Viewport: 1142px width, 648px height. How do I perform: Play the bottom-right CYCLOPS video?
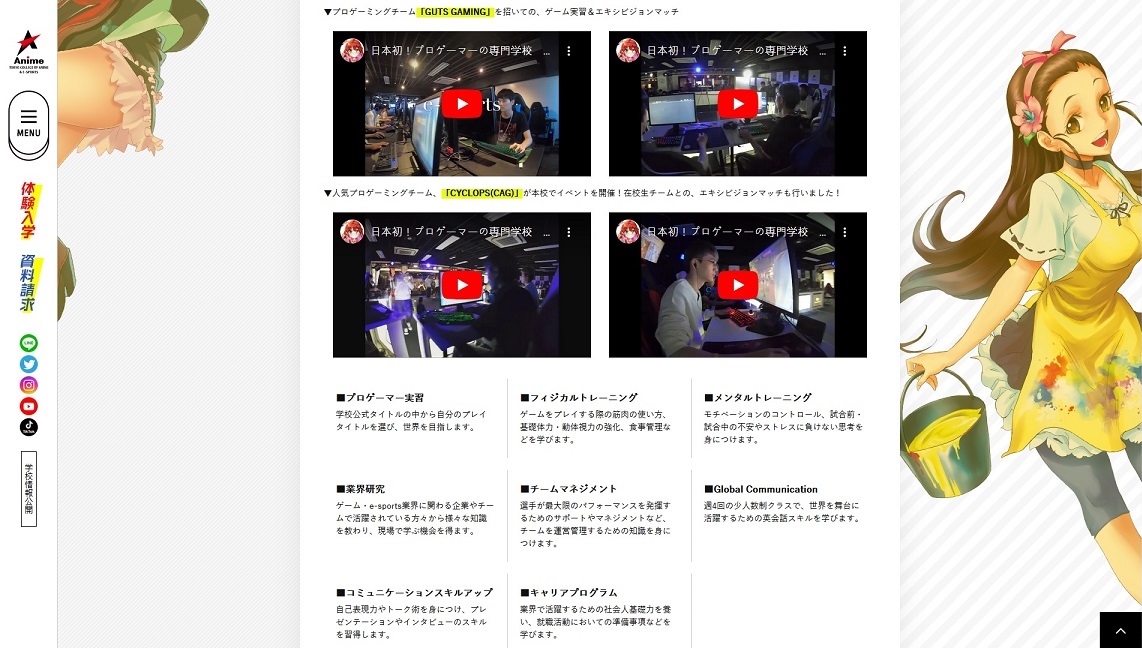(737, 285)
